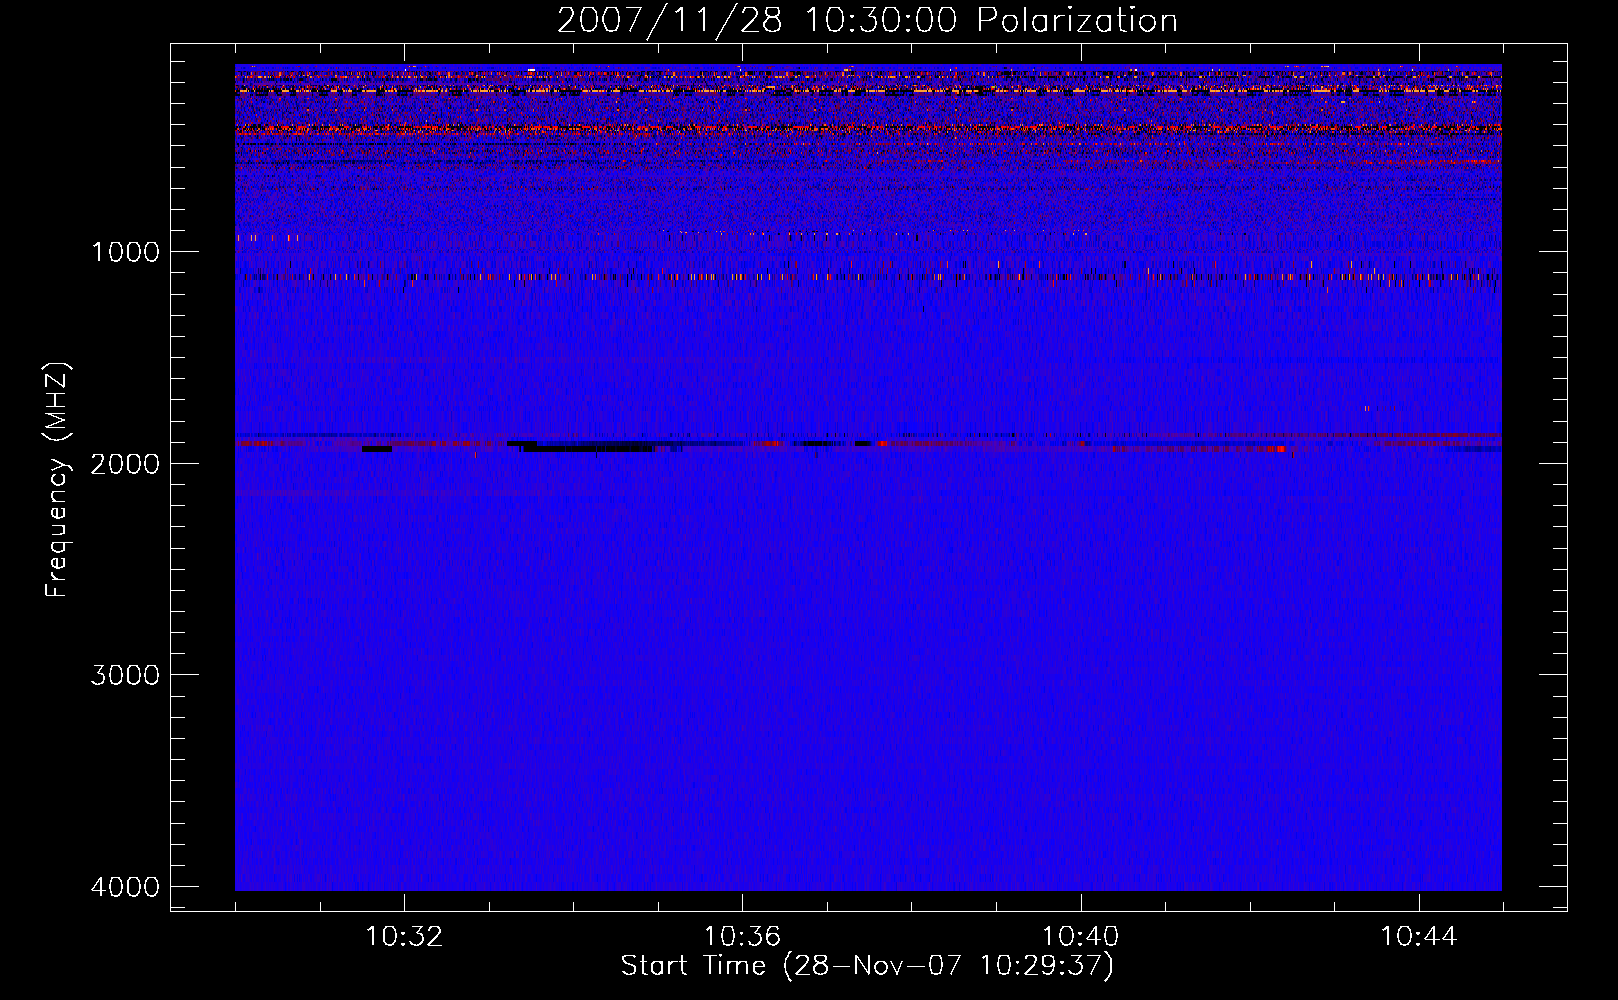Click the 'Start Time (28-Nov-07 10:29:37)' label
1618x1000 pixels.
[x=867, y=966]
